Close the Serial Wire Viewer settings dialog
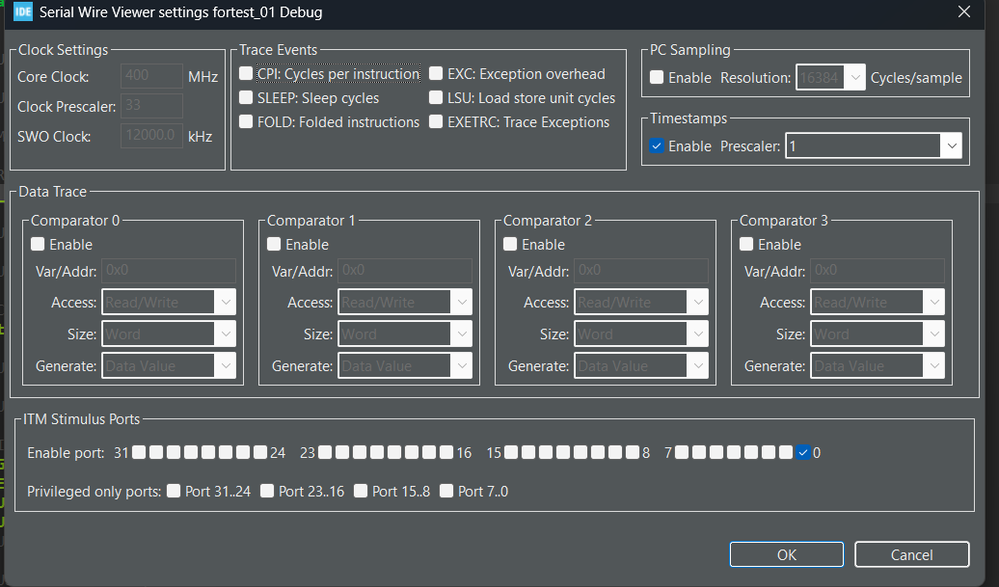999x587 pixels. pos(964,12)
